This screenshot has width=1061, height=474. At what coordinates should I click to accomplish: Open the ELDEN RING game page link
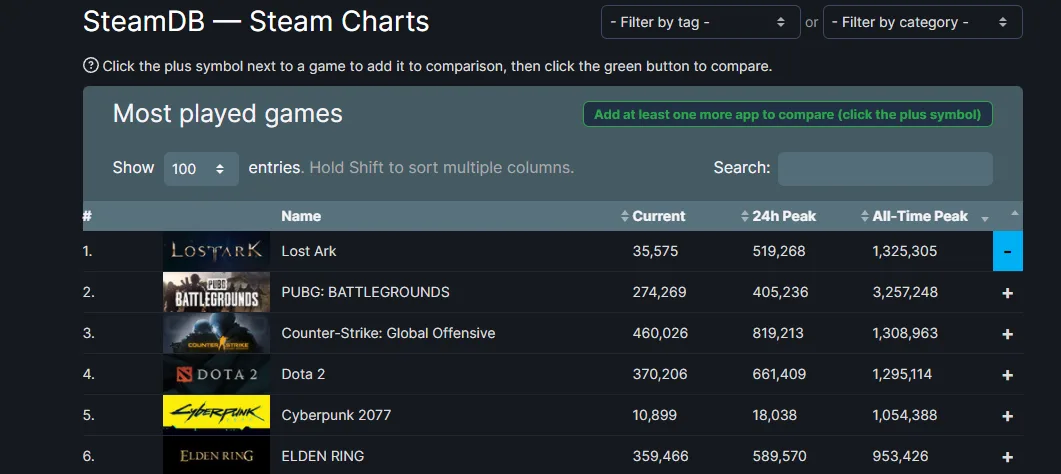(x=322, y=456)
